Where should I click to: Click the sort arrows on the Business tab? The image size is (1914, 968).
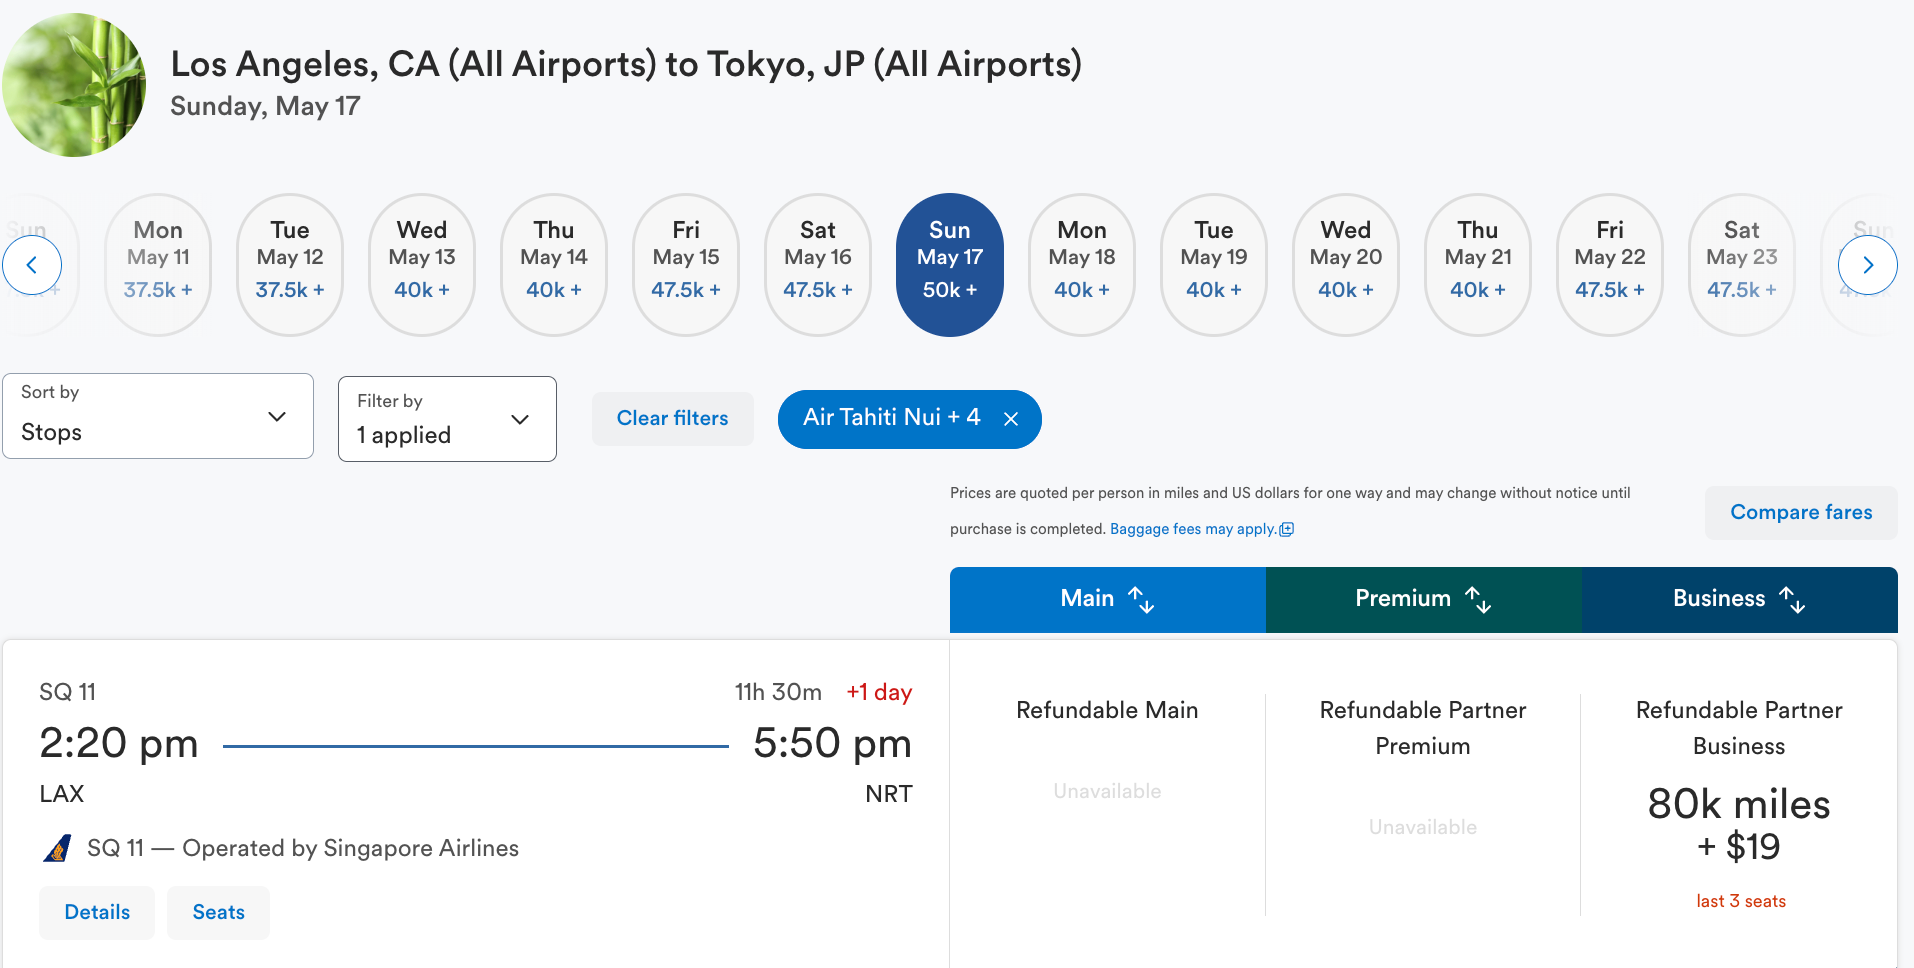(1792, 599)
